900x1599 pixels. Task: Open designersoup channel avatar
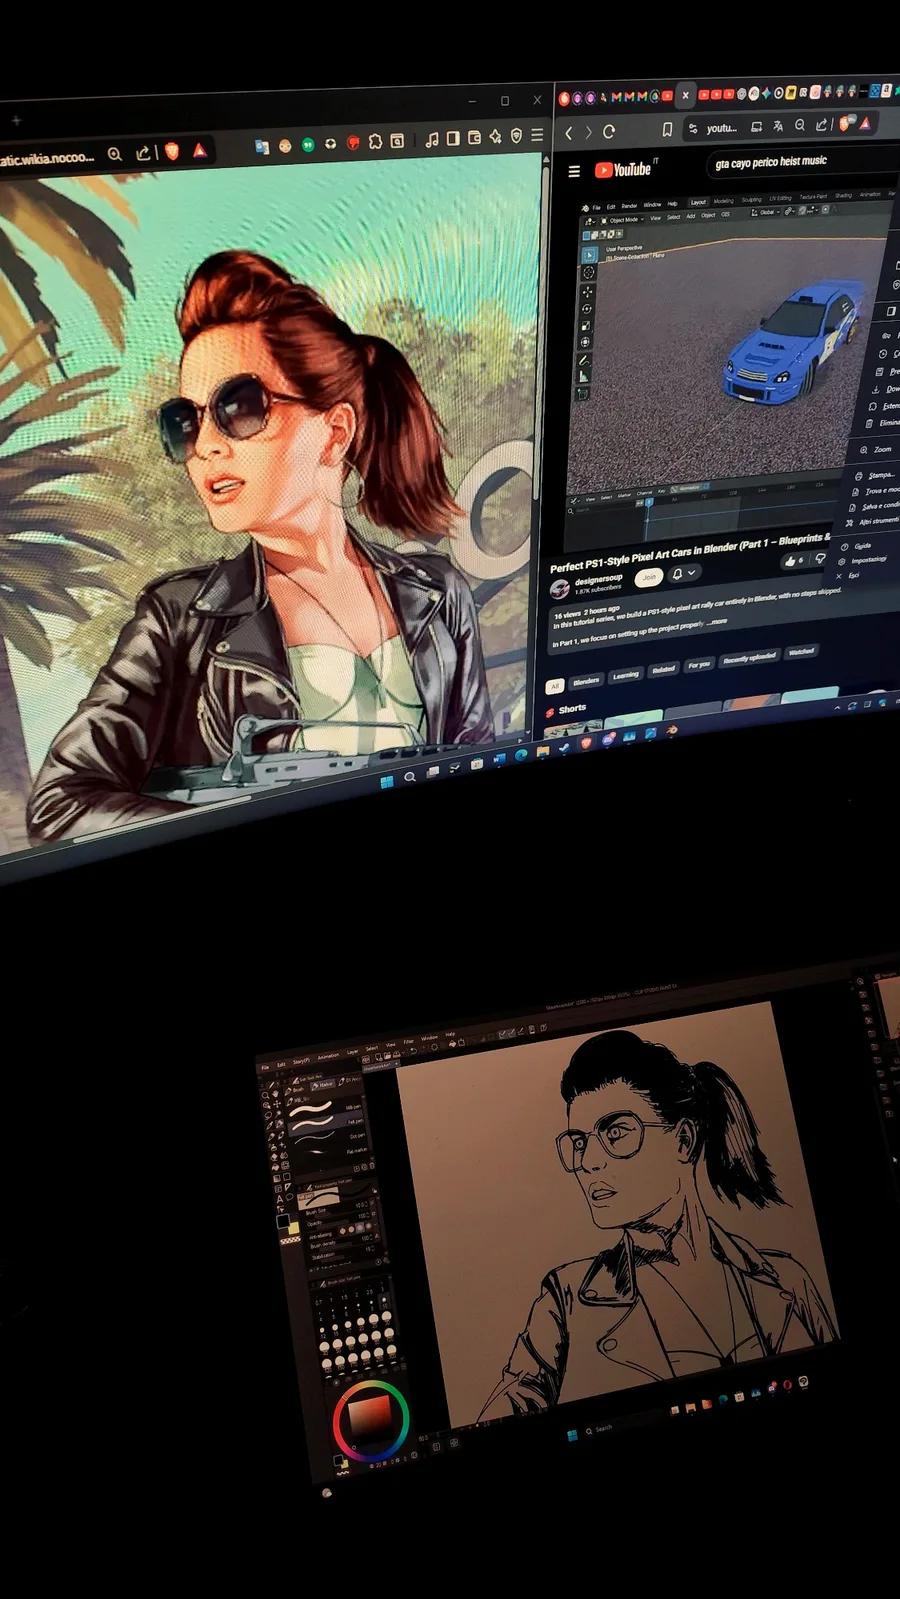coord(560,587)
